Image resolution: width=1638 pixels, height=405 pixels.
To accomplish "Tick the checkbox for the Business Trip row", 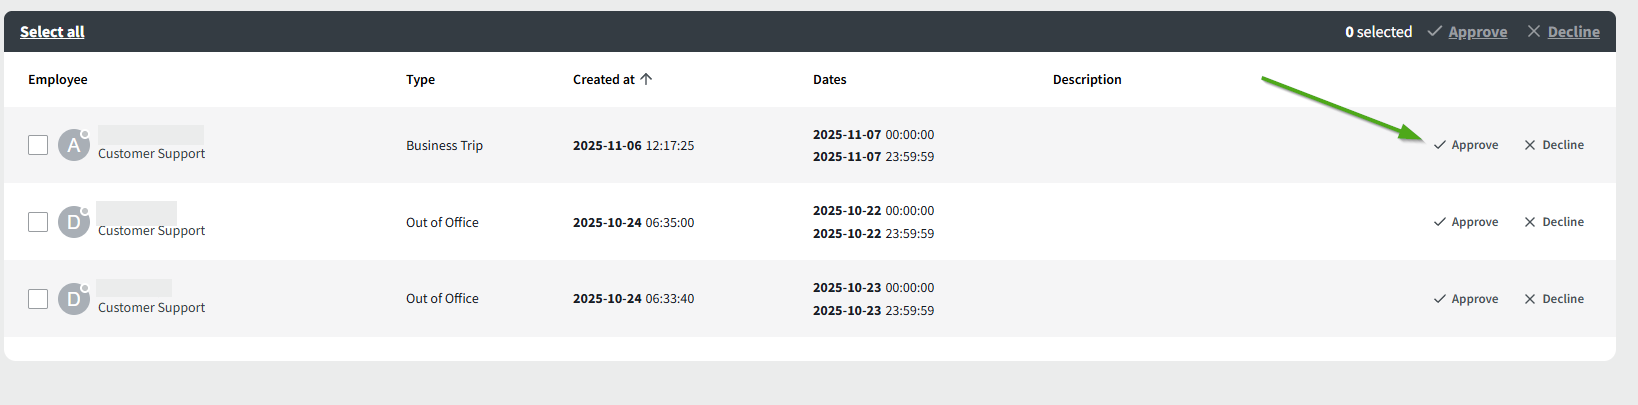I will [38, 145].
